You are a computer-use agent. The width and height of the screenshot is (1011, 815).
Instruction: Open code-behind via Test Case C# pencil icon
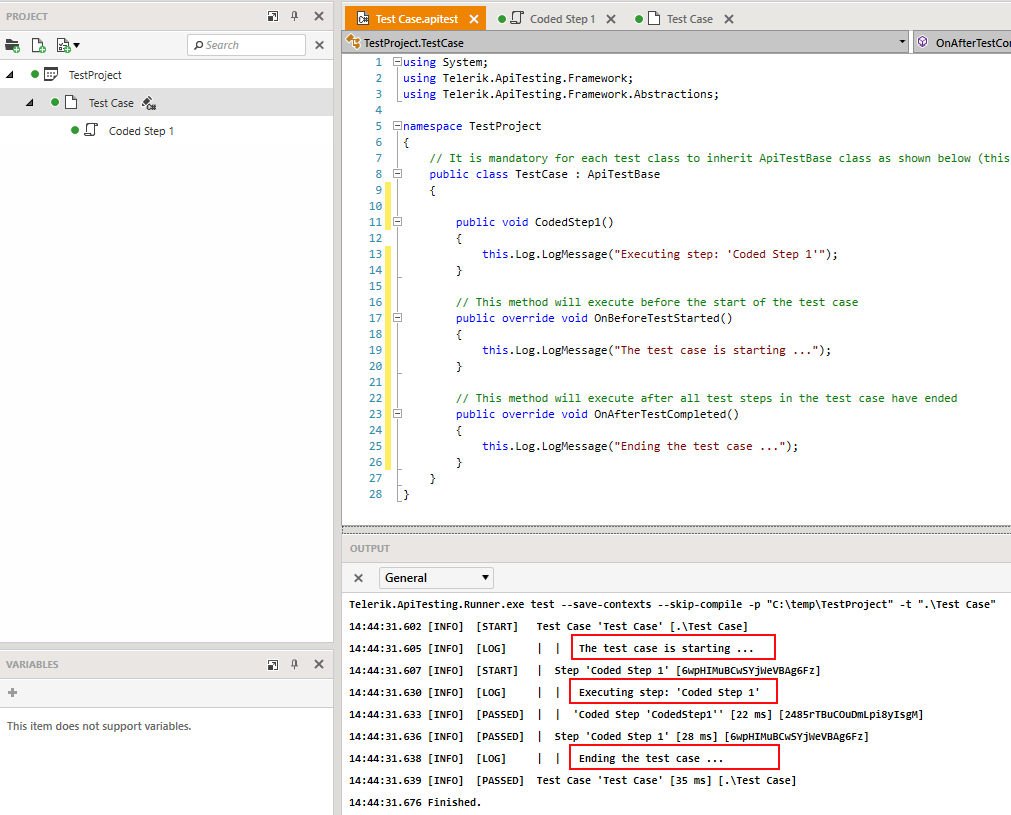click(149, 103)
